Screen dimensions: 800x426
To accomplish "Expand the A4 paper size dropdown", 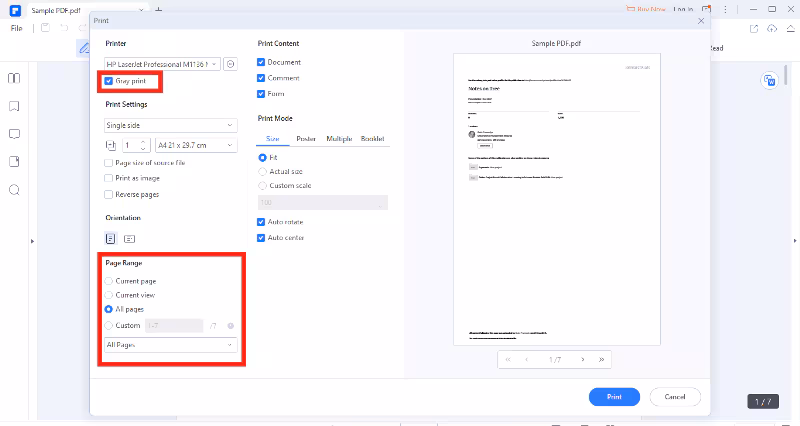I will coord(195,145).
